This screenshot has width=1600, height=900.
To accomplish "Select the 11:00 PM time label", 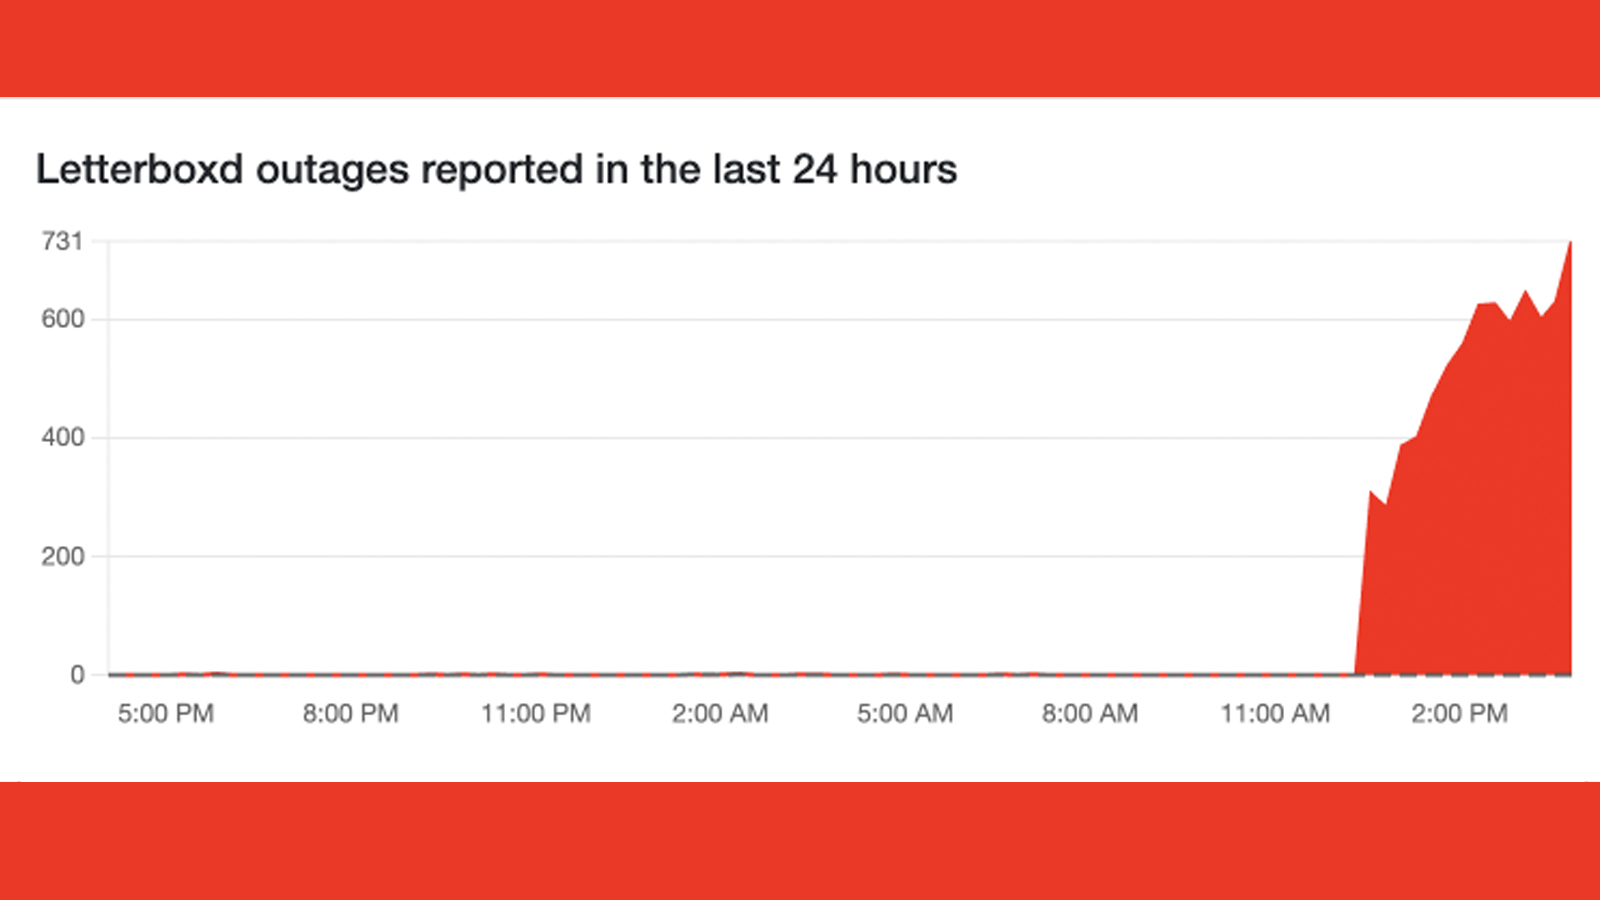I will (536, 714).
